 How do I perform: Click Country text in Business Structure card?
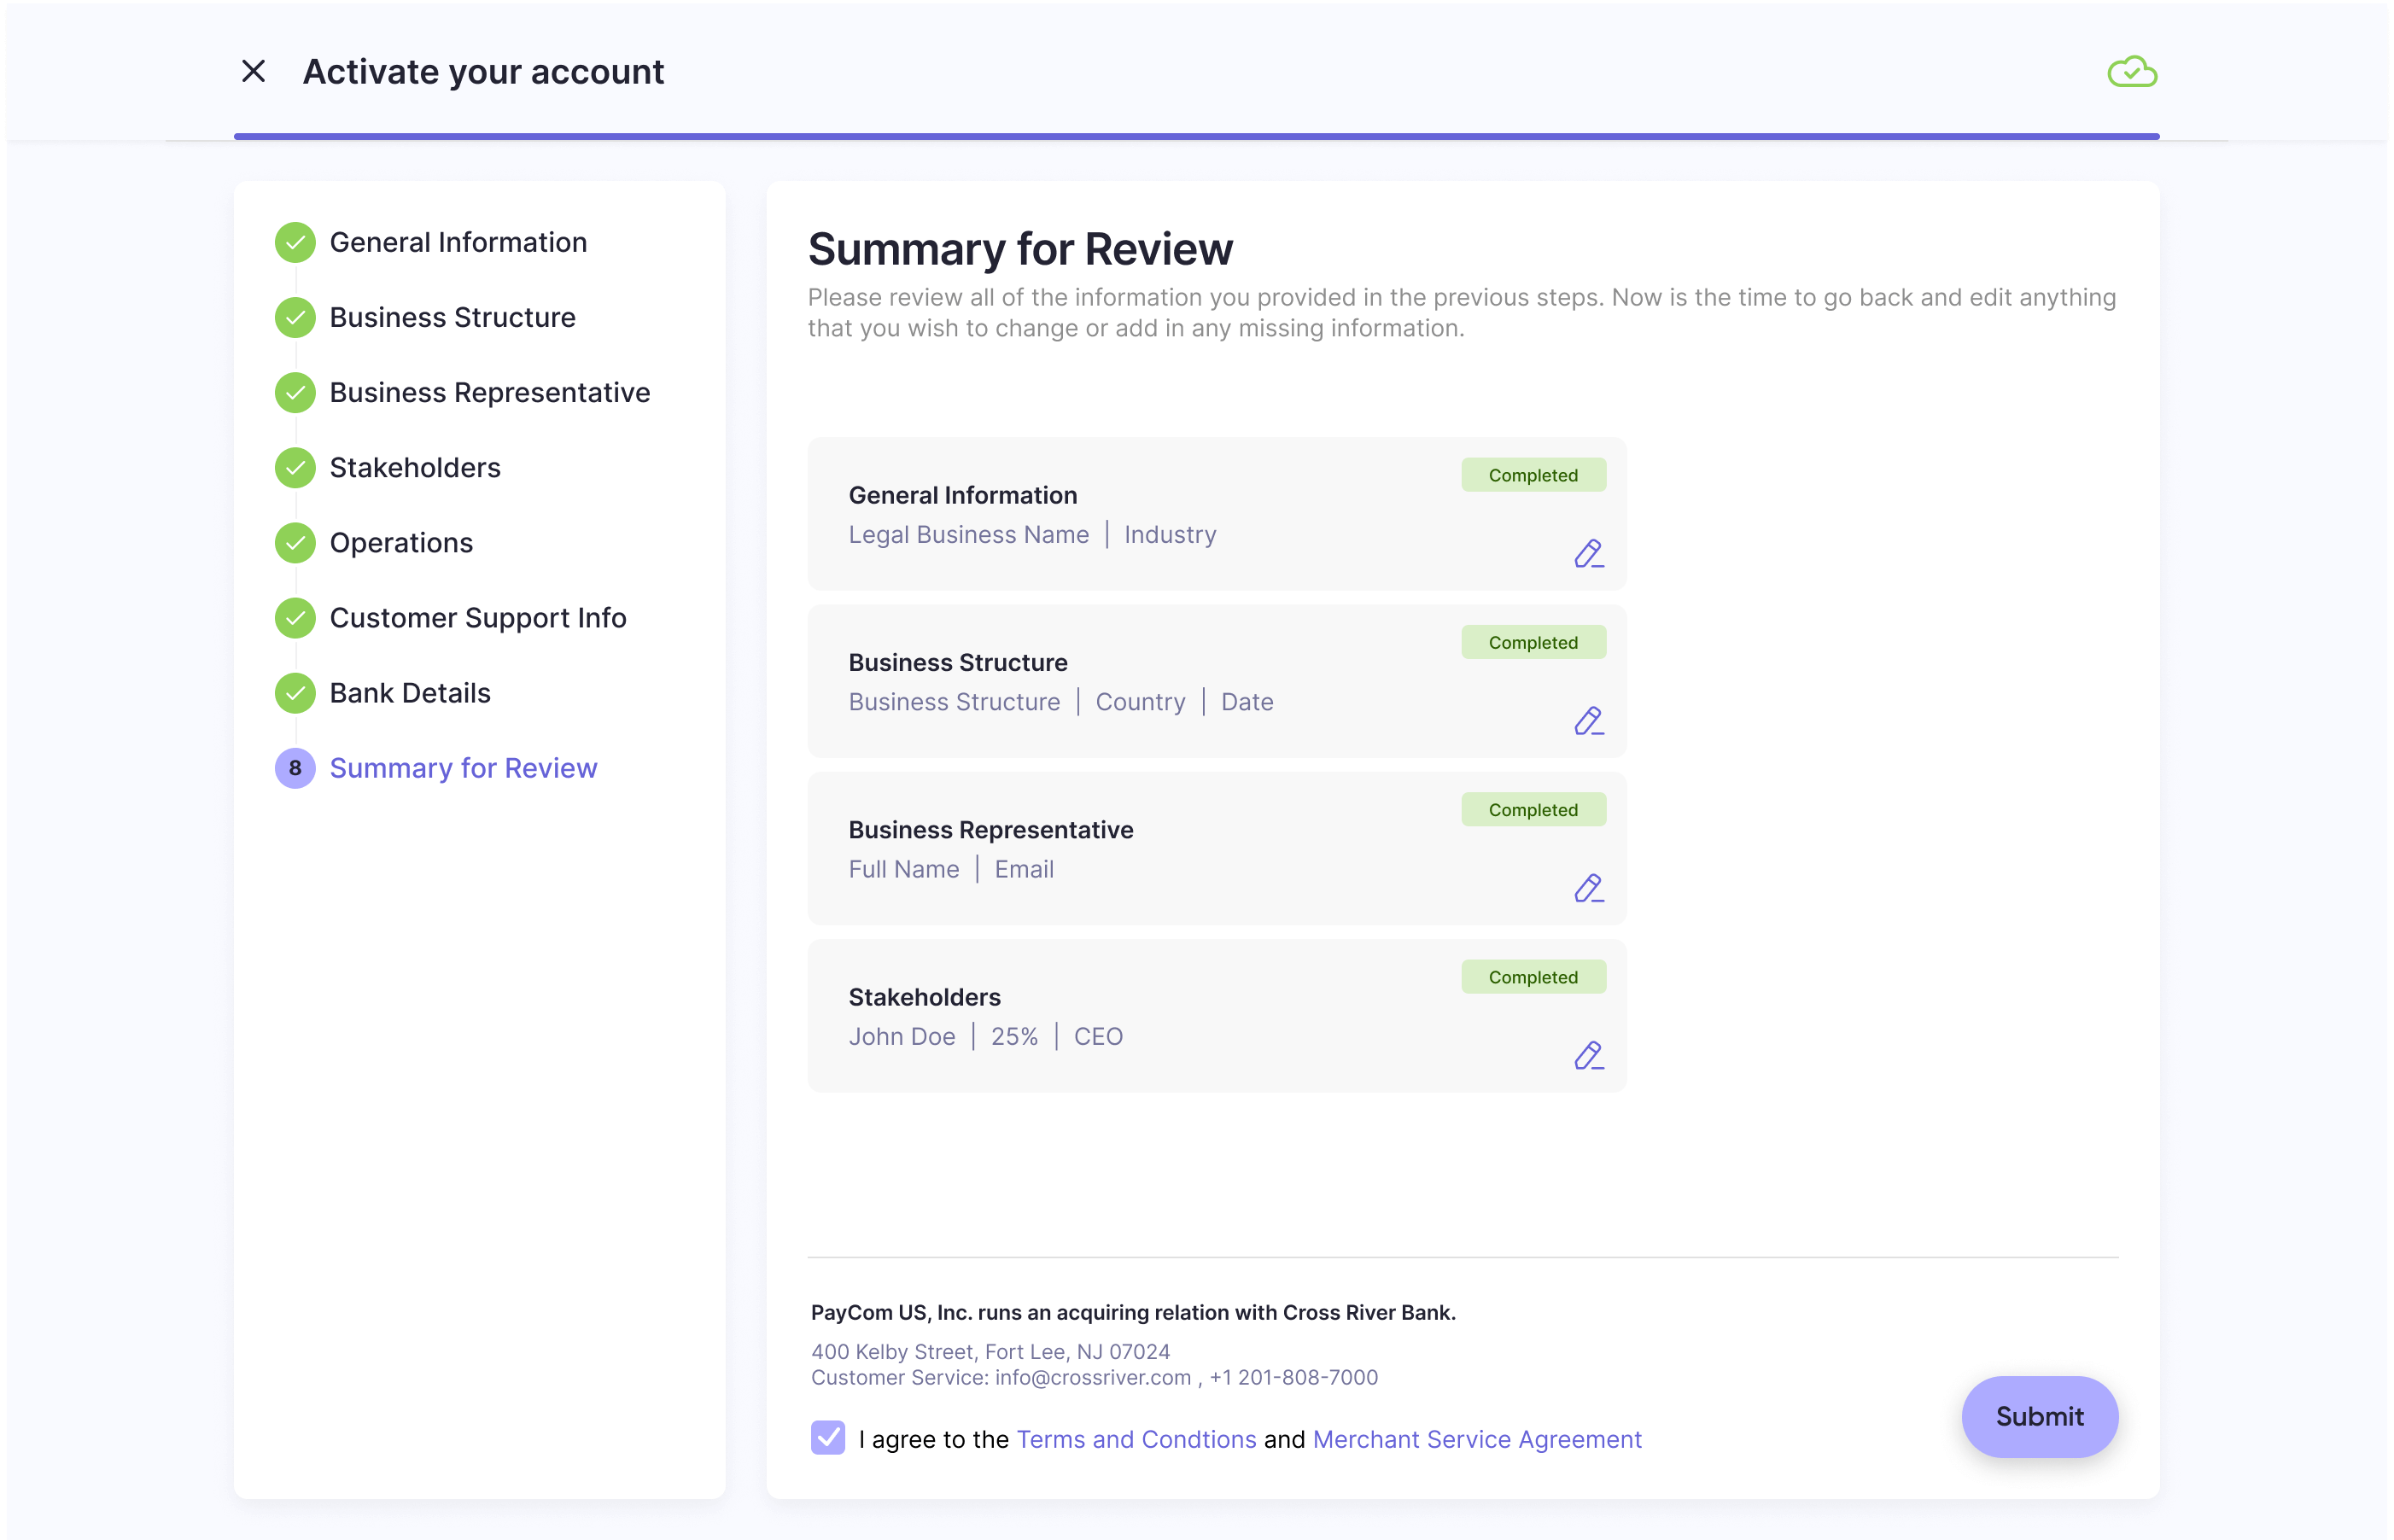[x=1140, y=702]
